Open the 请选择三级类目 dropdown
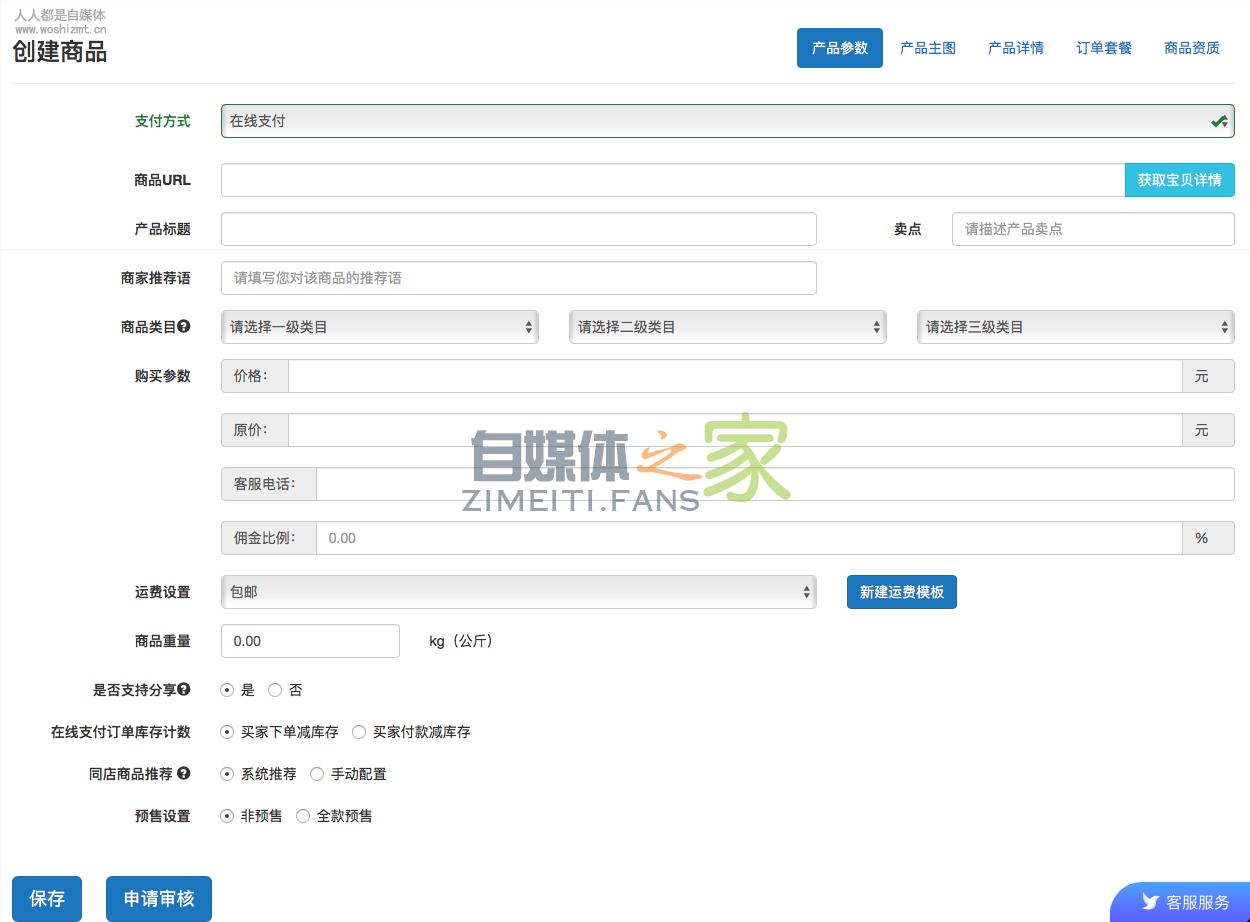Image resolution: width=1250 pixels, height=922 pixels. click(1075, 326)
